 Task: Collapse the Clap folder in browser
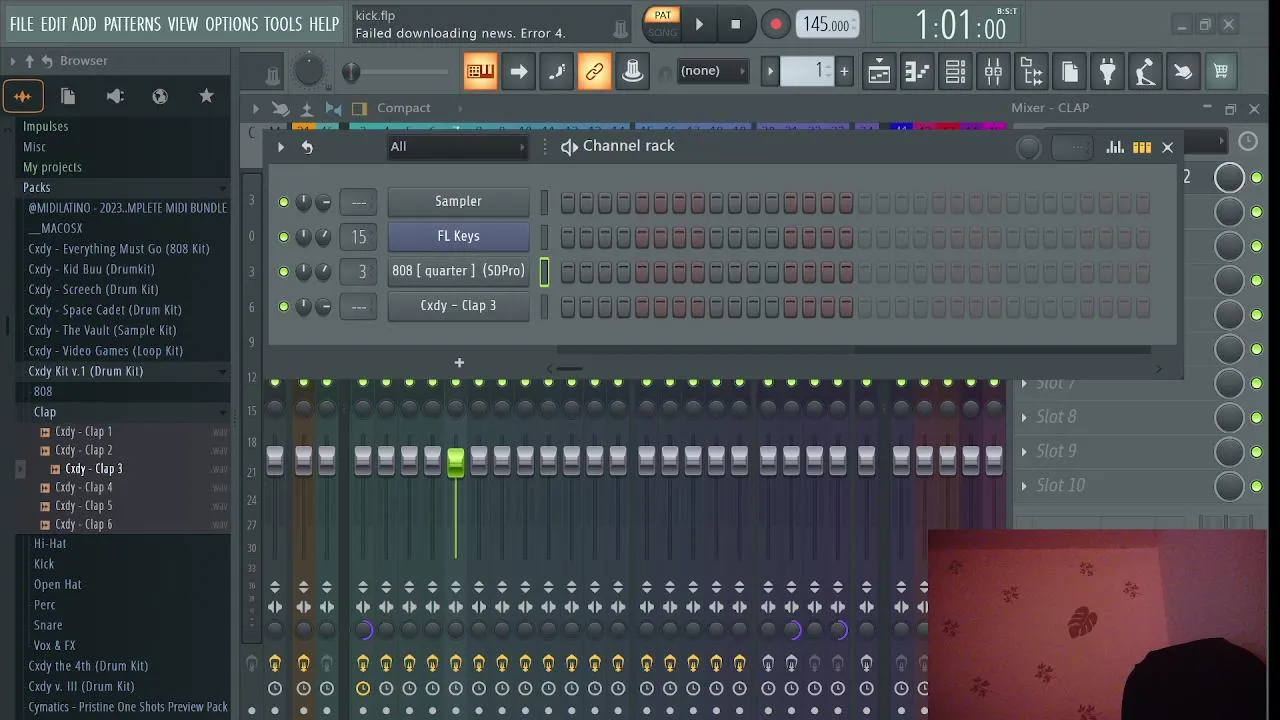coord(129,412)
